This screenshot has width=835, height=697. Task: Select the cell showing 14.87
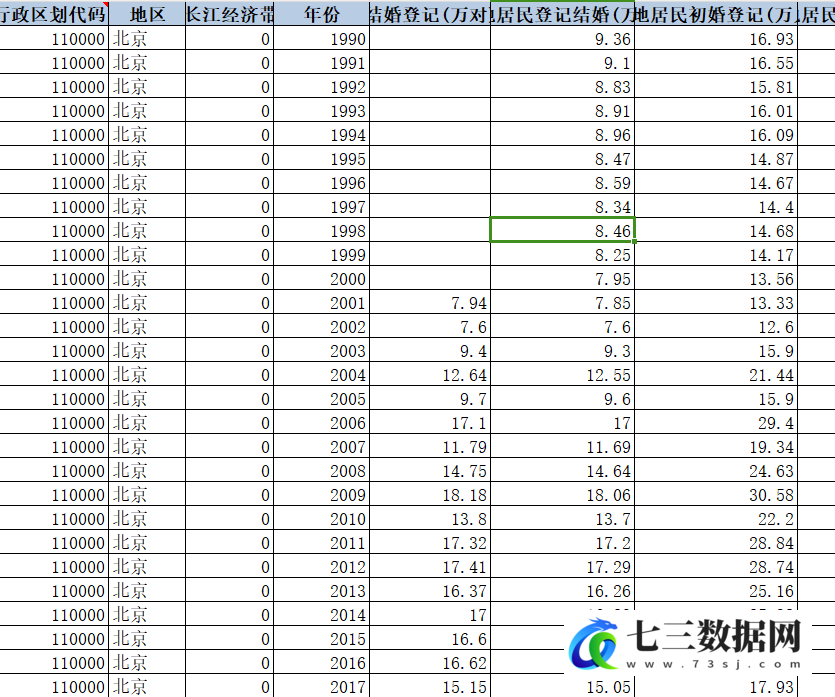716,158
